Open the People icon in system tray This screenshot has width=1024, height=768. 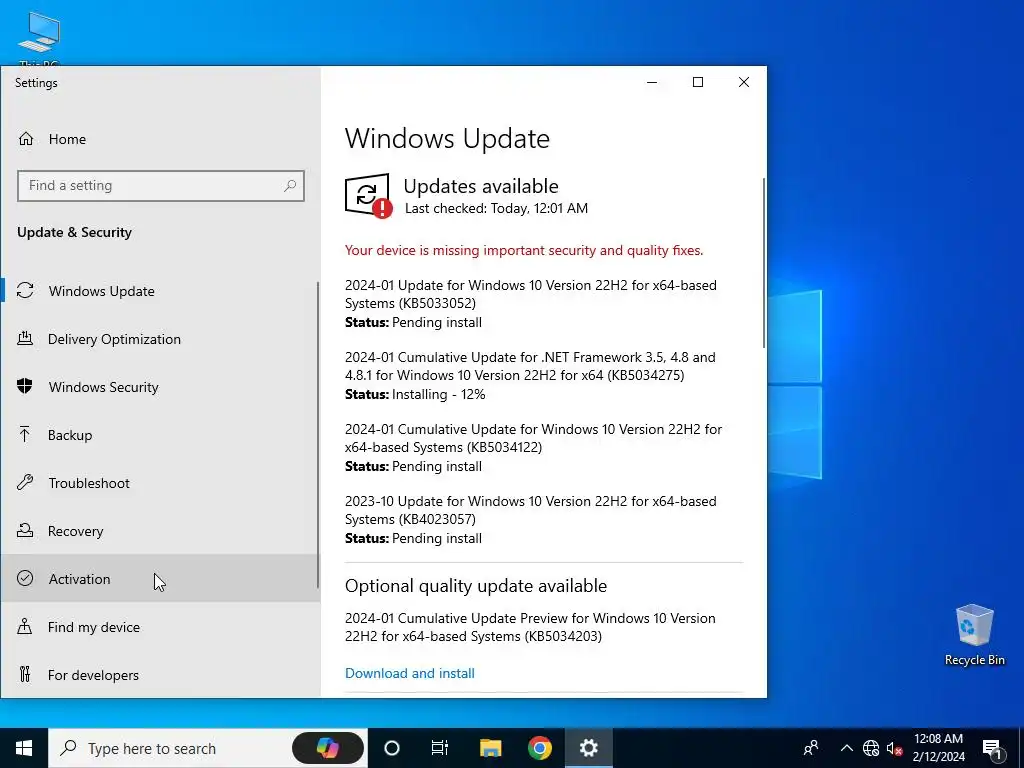[x=811, y=748]
